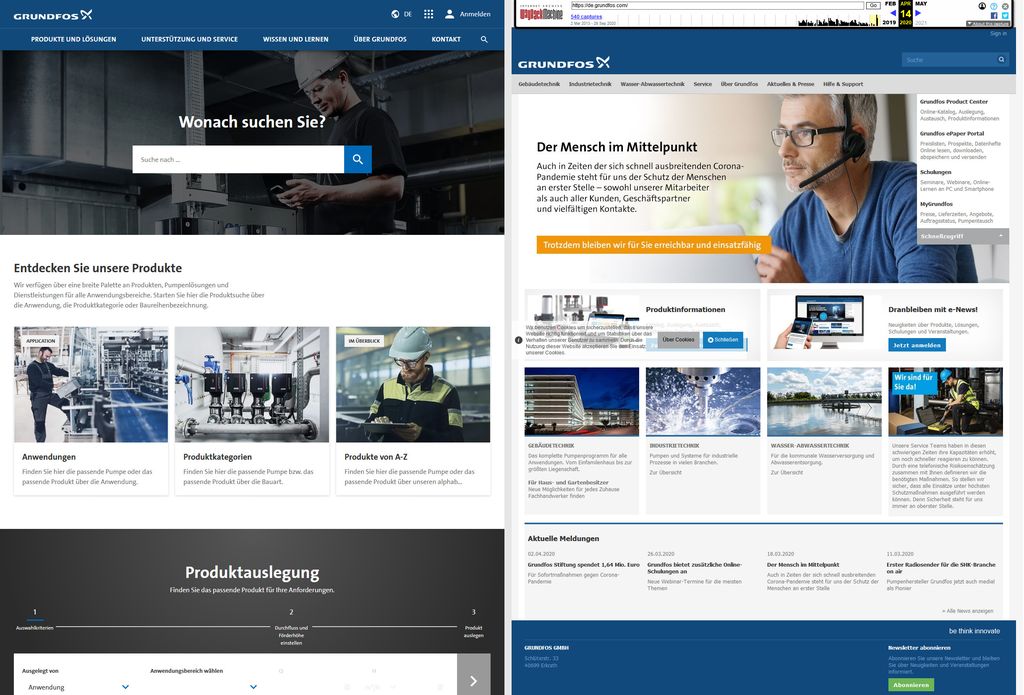Open the 'Produkte von A-Z' card image
Viewport: 1024px width, 695px height.
click(x=413, y=384)
